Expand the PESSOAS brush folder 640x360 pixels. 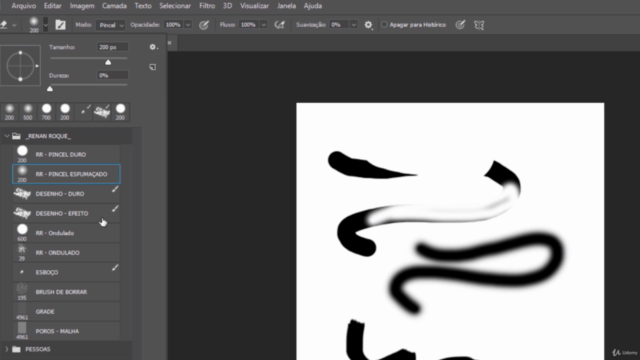(x=7, y=349)
